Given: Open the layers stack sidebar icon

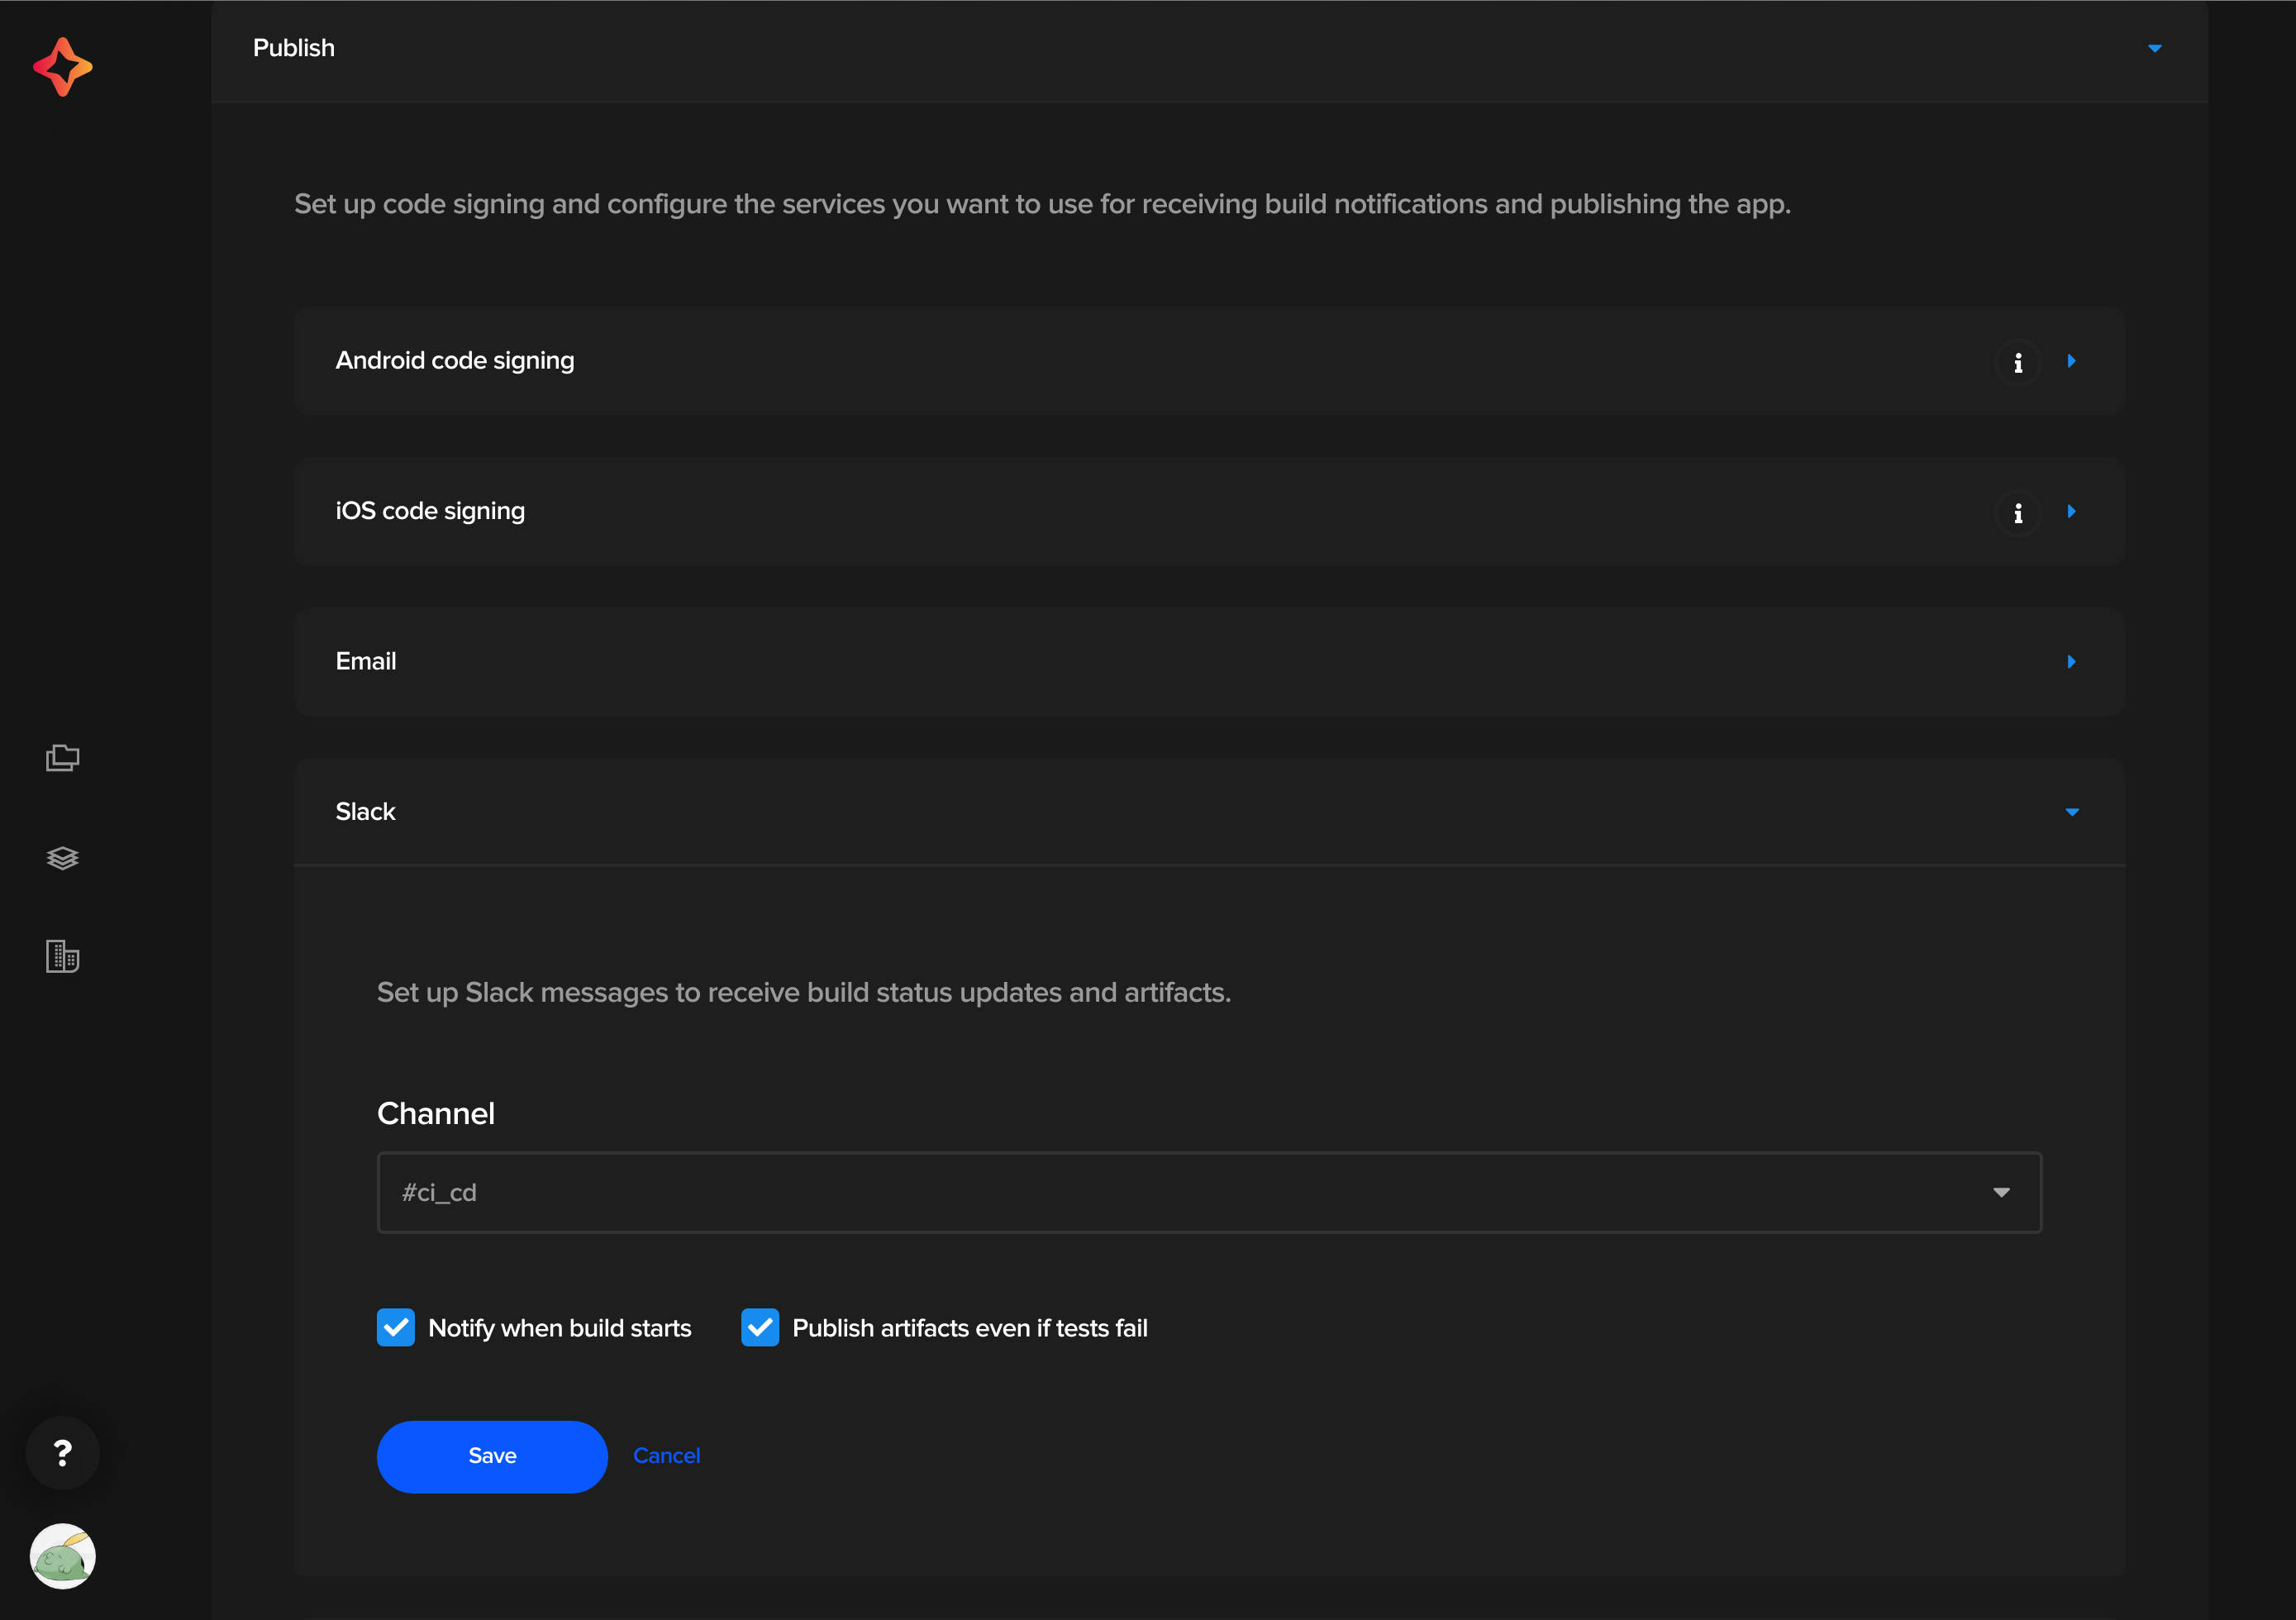Looking at the screenshot, I should point(62,858).
